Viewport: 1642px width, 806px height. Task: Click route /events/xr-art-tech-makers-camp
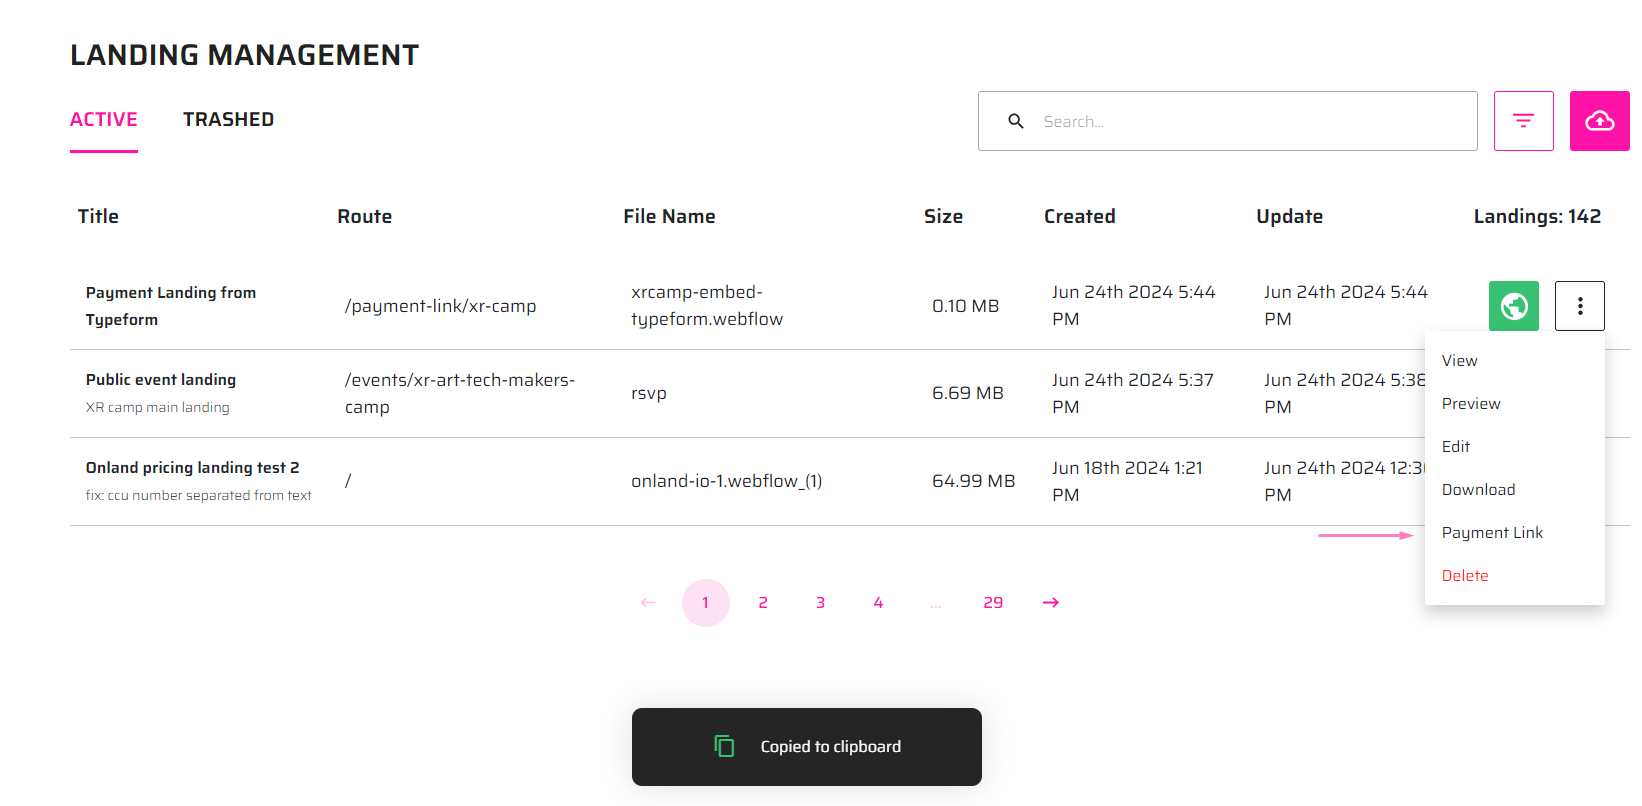coord(460,393)
